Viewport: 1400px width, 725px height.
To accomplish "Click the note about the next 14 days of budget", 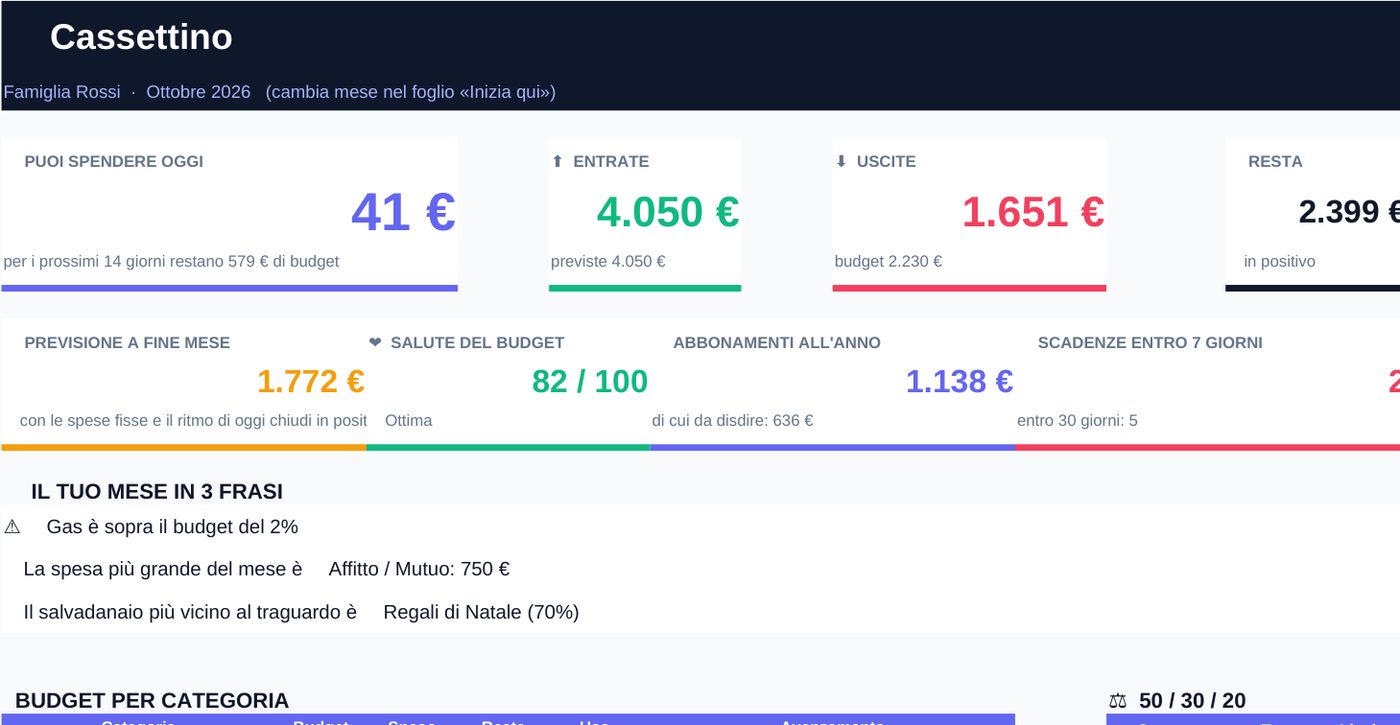I will pyautogui.click(x=171, y=261).
